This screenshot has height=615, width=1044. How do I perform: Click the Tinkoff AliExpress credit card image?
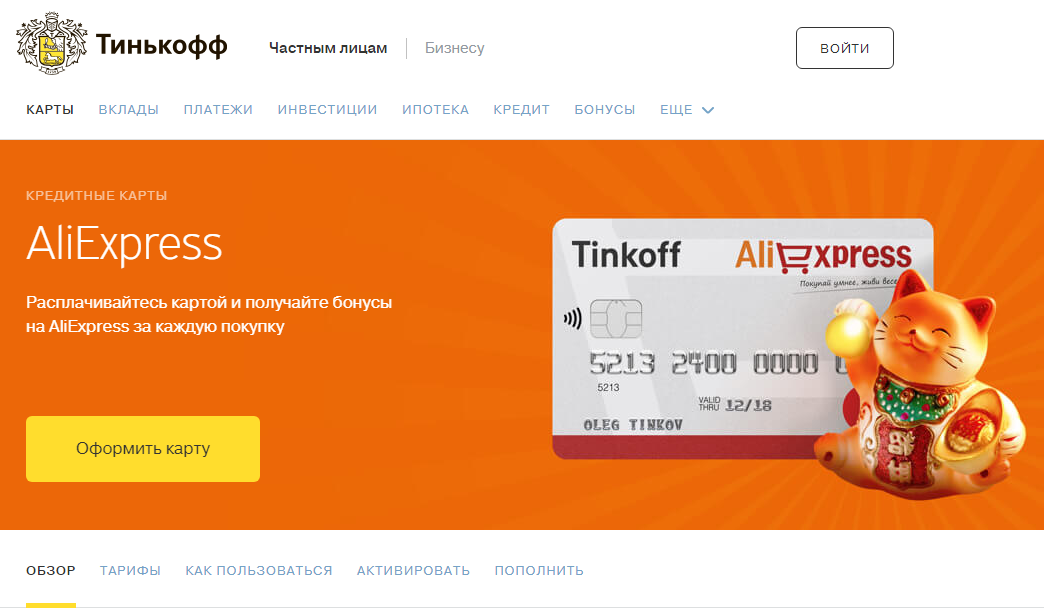692,339
